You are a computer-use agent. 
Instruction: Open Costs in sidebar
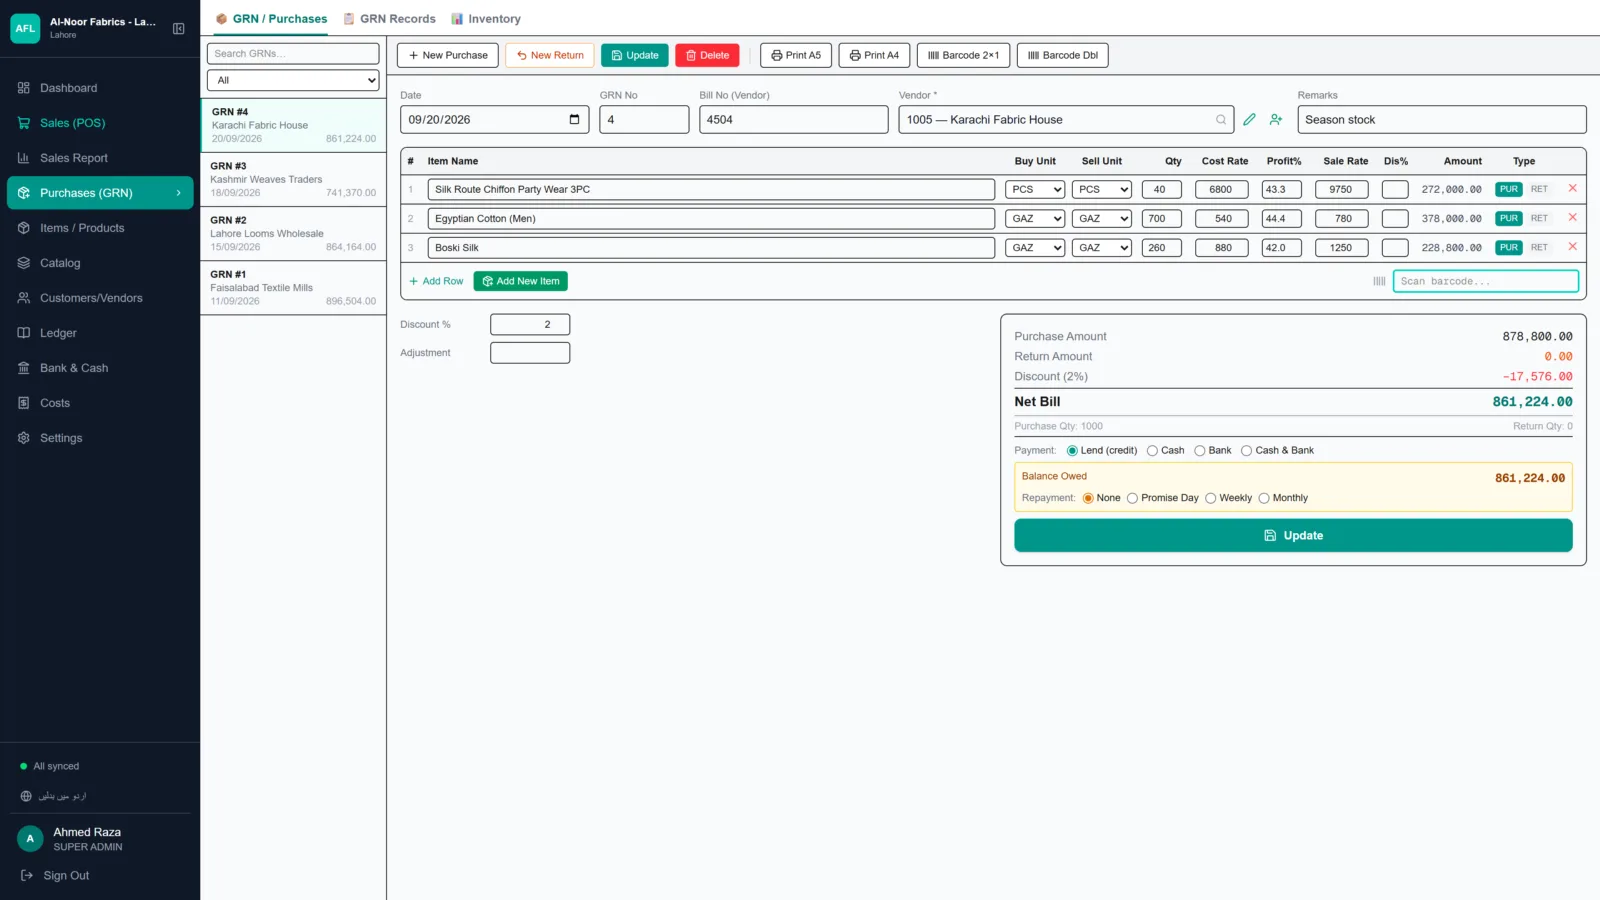pos(100,403)
